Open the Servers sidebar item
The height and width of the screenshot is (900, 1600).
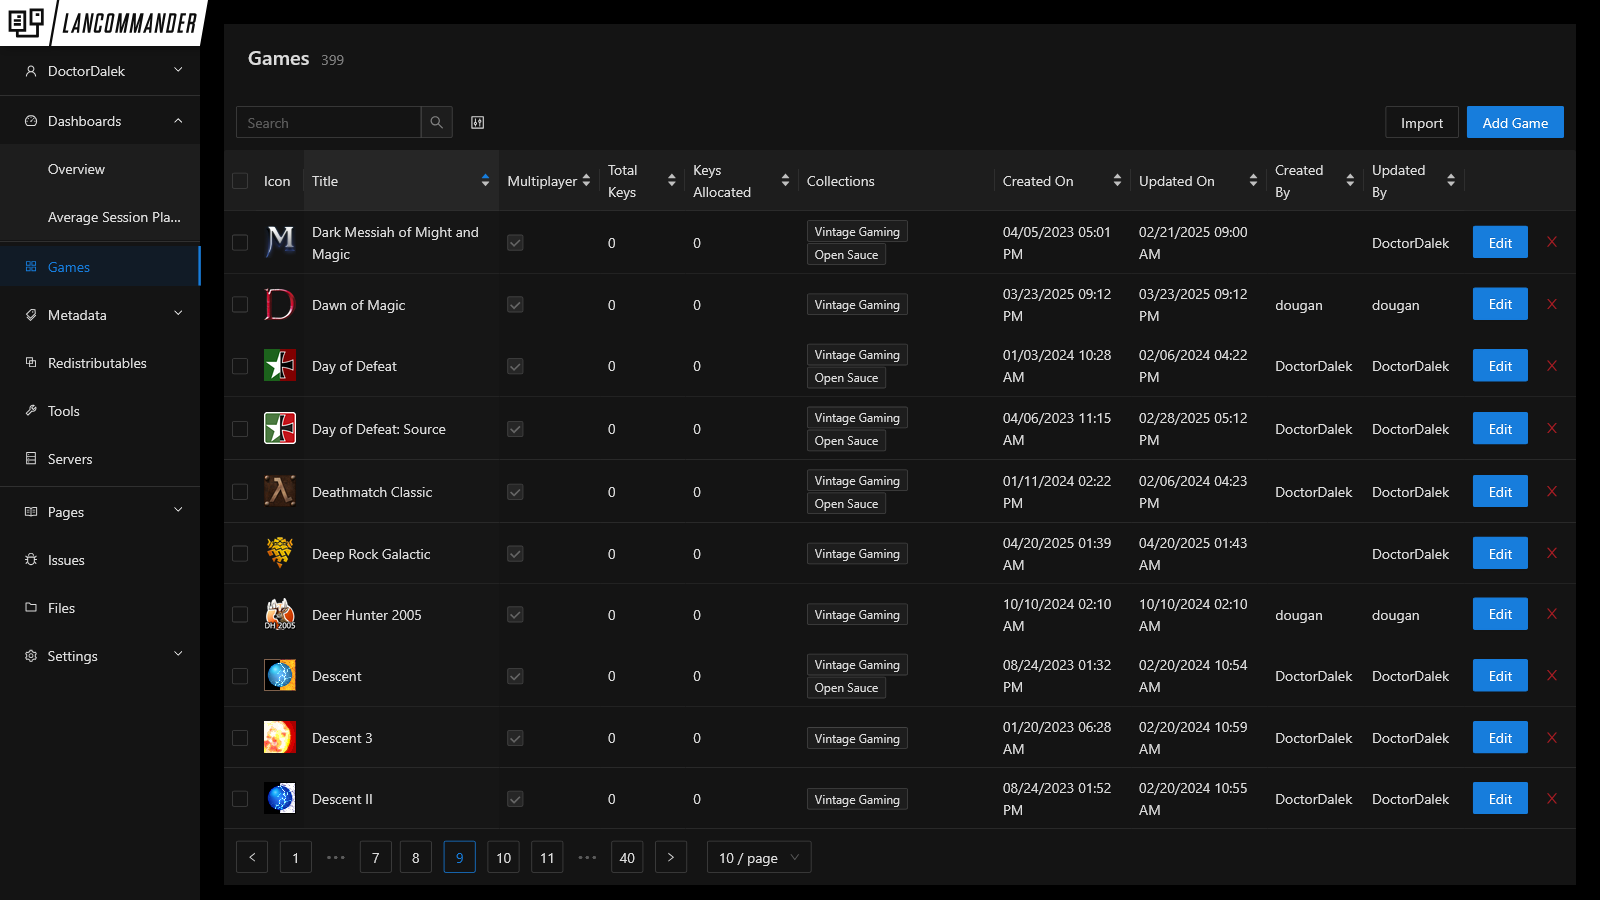click(x=70, y=459)
